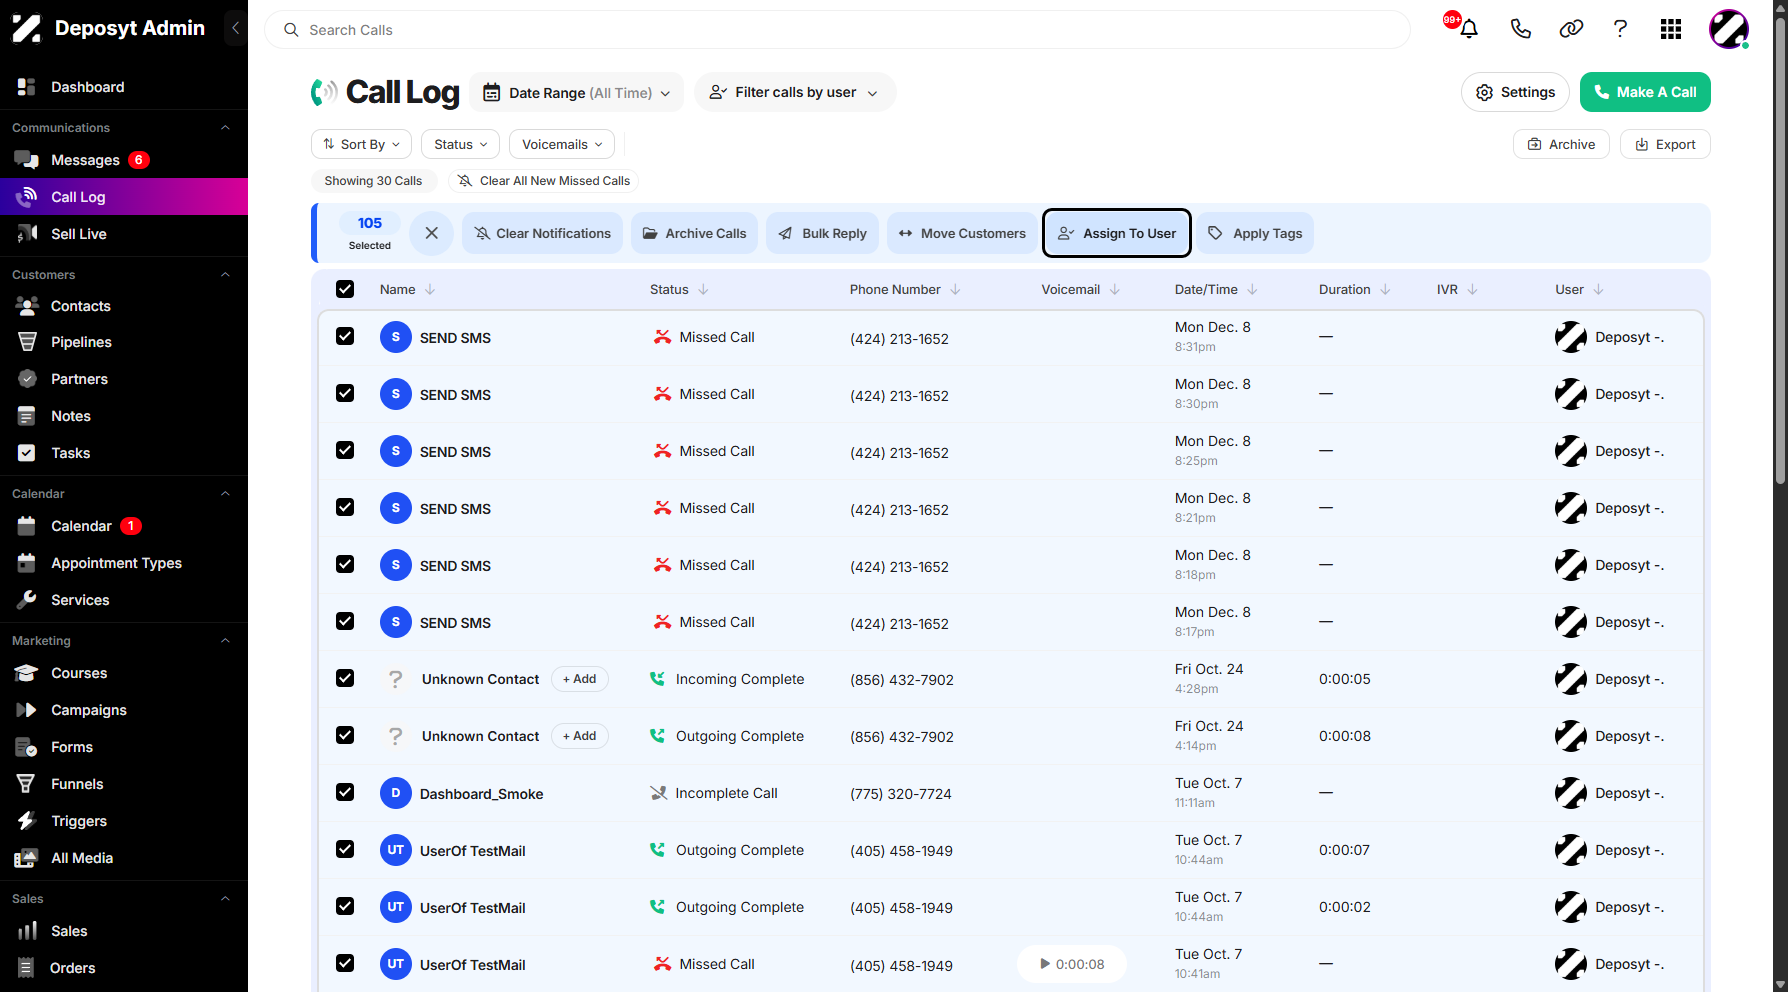Open the notifications bell icon
Screen dimensions: 1788x992
click(1468, 29)
